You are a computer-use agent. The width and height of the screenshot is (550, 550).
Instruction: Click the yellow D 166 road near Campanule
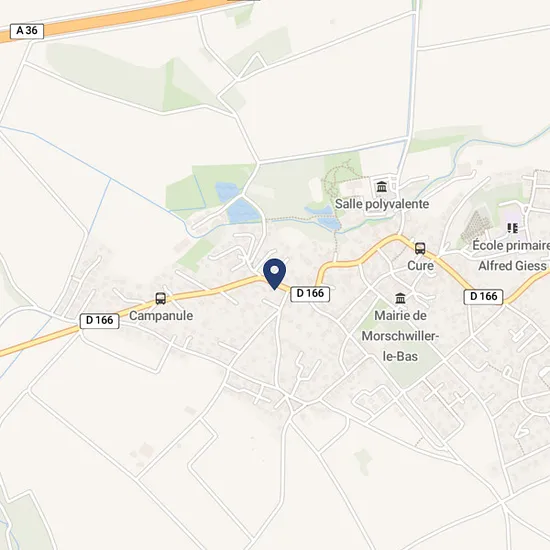click(196, 293)
